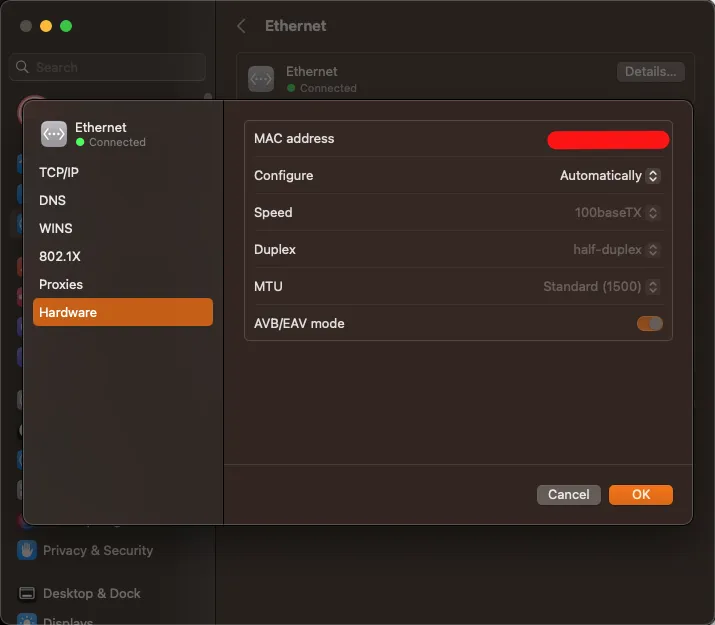Screen dimensions: 715x625
Task: Click the OK button
Action: tap(641, 495)
